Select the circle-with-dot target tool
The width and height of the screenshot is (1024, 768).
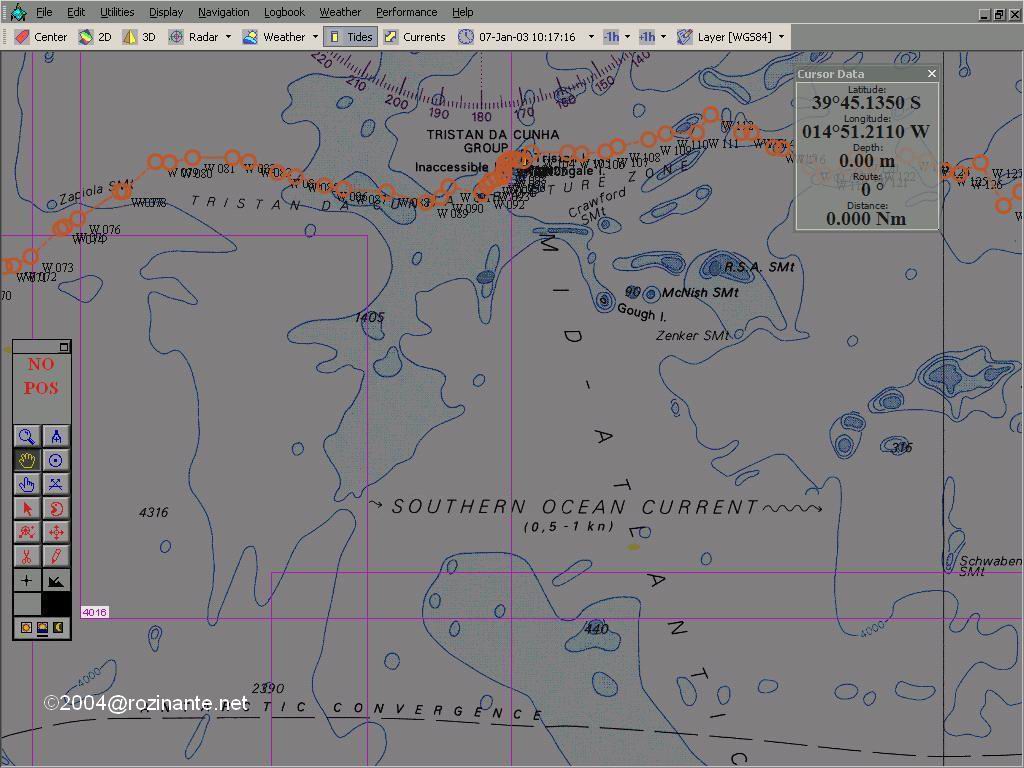tap(56, 460)
